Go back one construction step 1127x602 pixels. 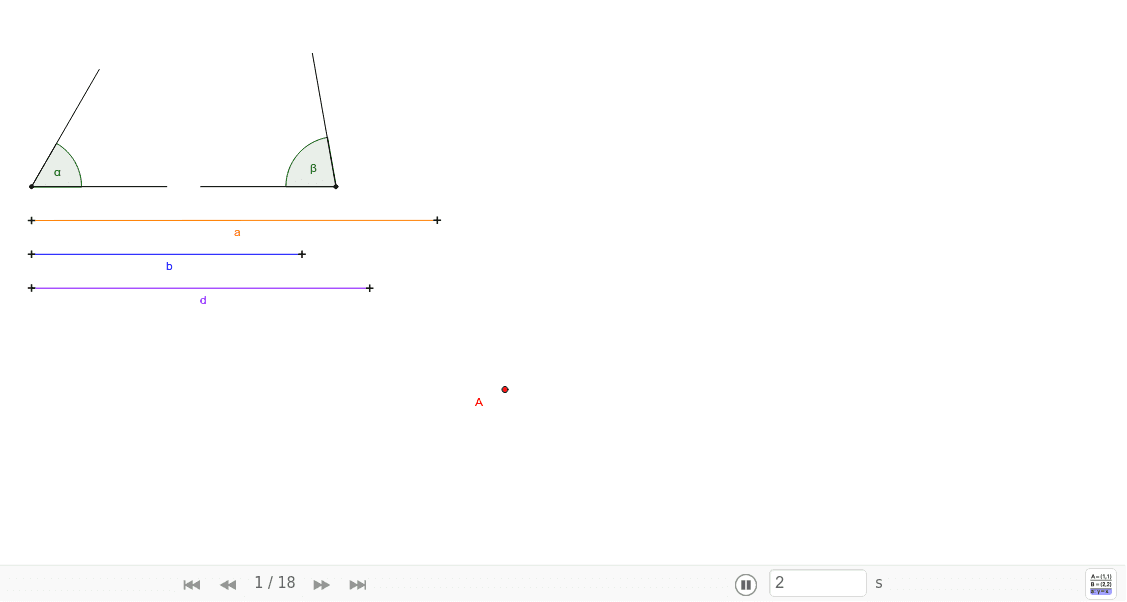pos(228,585)
